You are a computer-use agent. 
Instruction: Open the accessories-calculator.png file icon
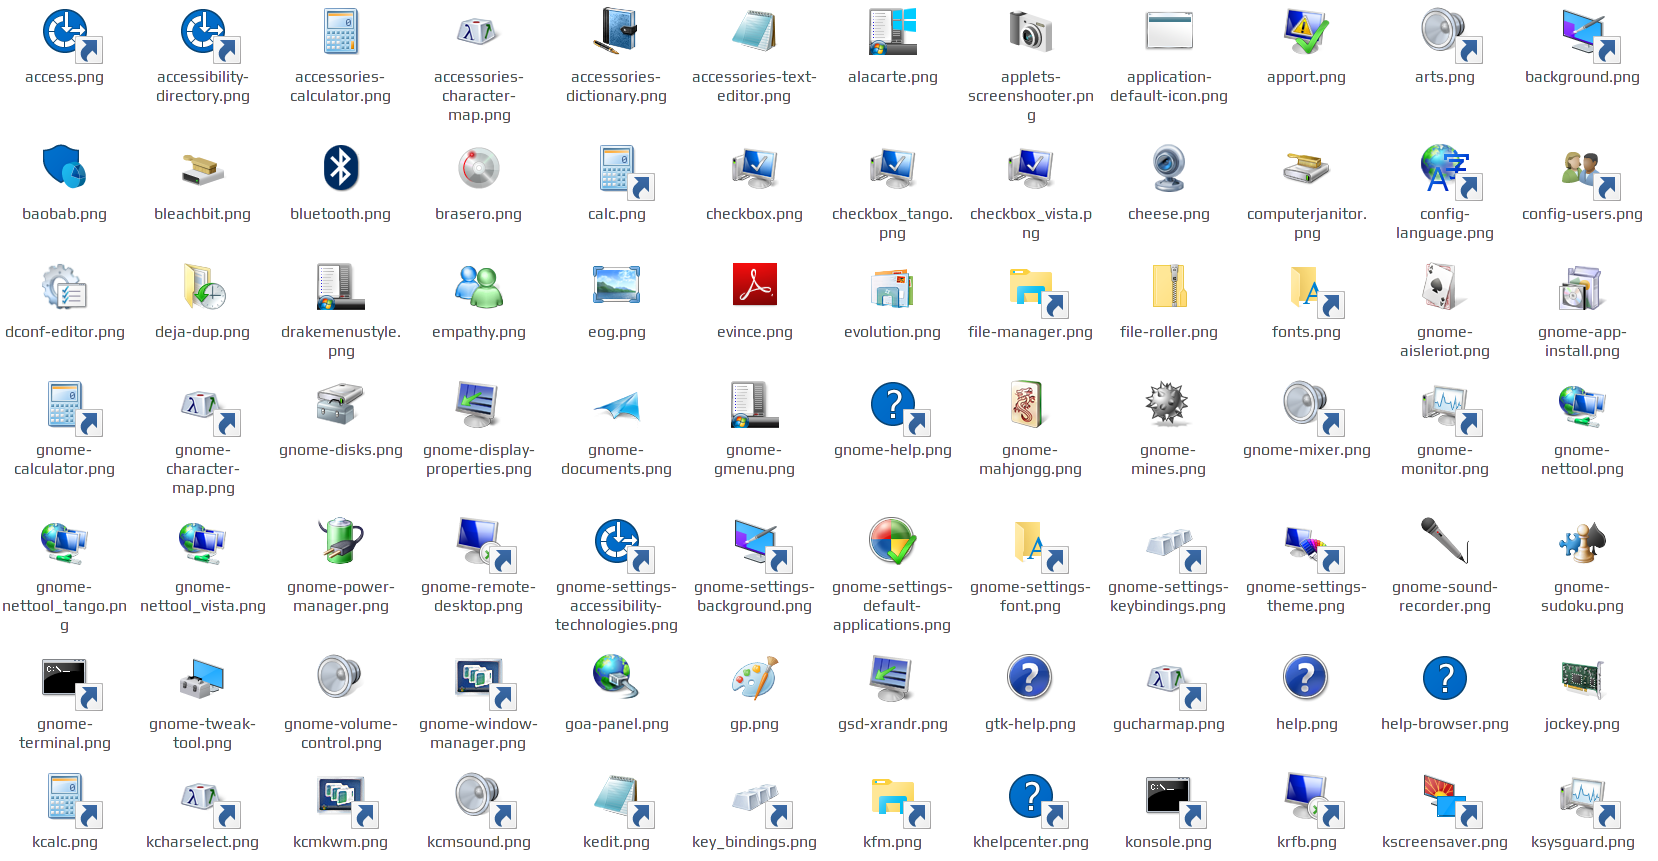click(341, 32)
